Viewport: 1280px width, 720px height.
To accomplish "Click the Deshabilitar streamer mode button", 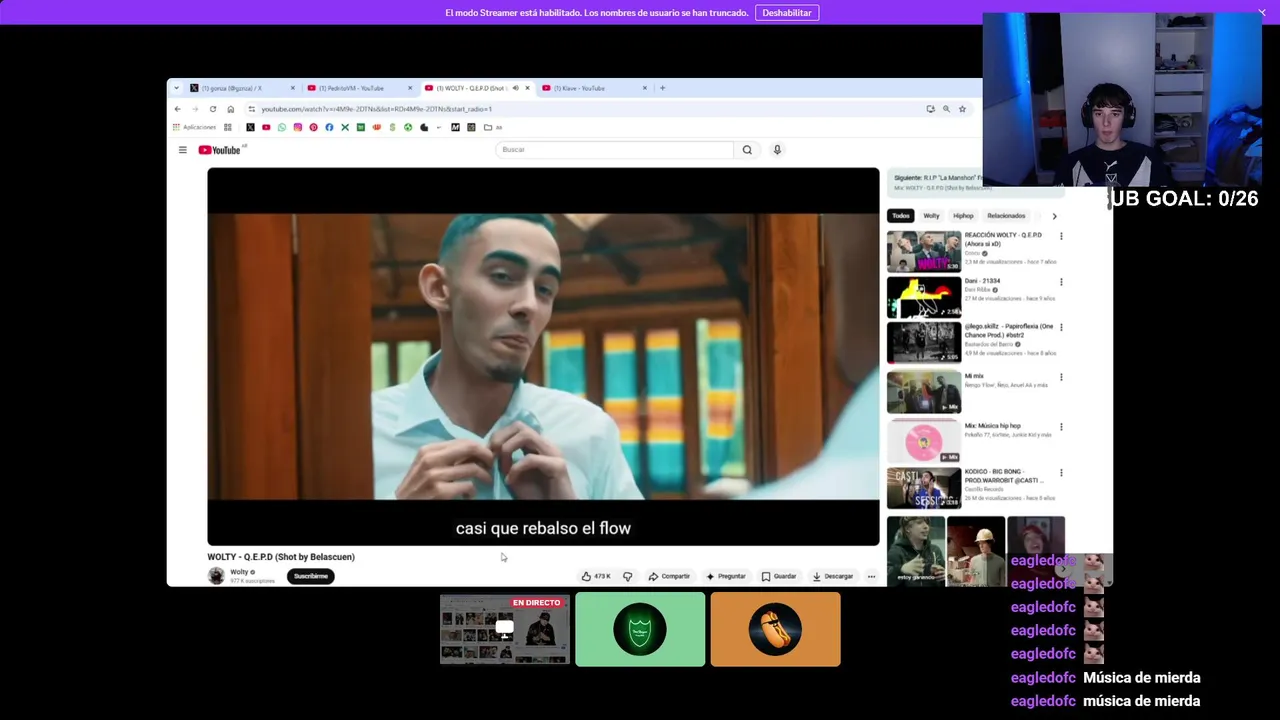I will pyautogui.click(x=787, y=13).
